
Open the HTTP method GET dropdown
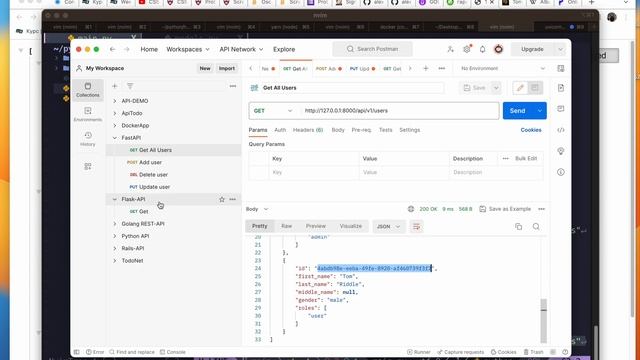click(x=273, y=111)
